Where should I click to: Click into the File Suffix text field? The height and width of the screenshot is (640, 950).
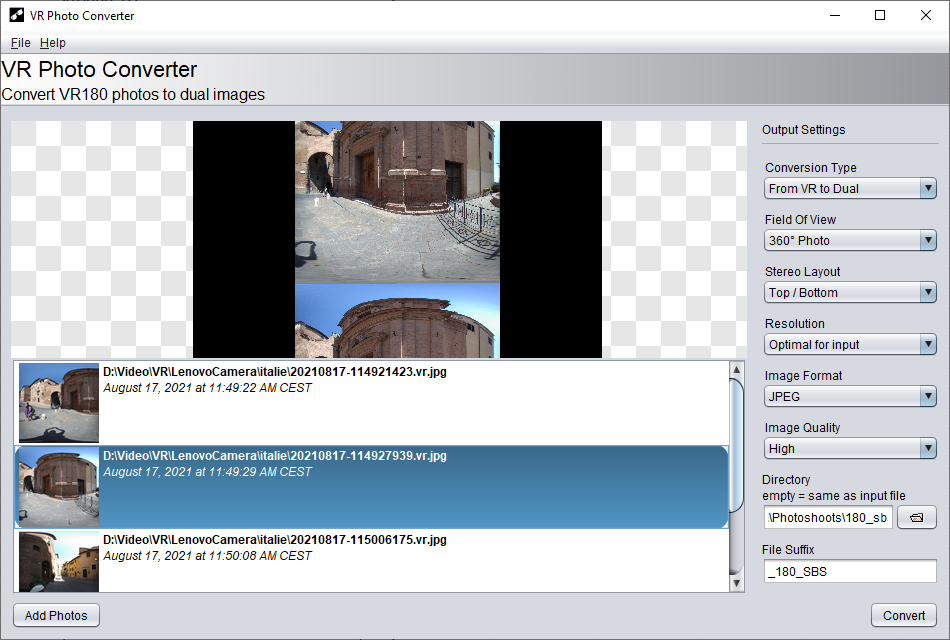[x=850, y=571]
